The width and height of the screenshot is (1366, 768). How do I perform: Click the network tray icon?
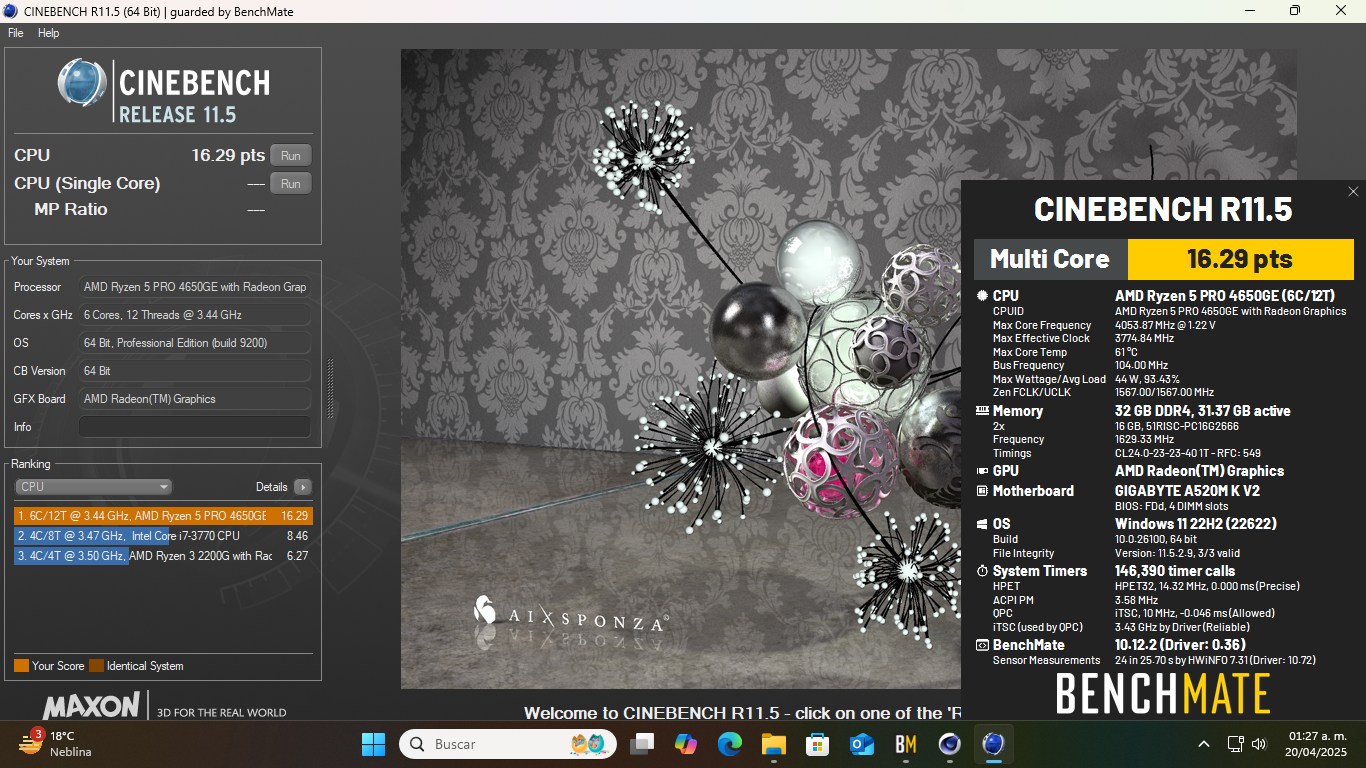1236,744
